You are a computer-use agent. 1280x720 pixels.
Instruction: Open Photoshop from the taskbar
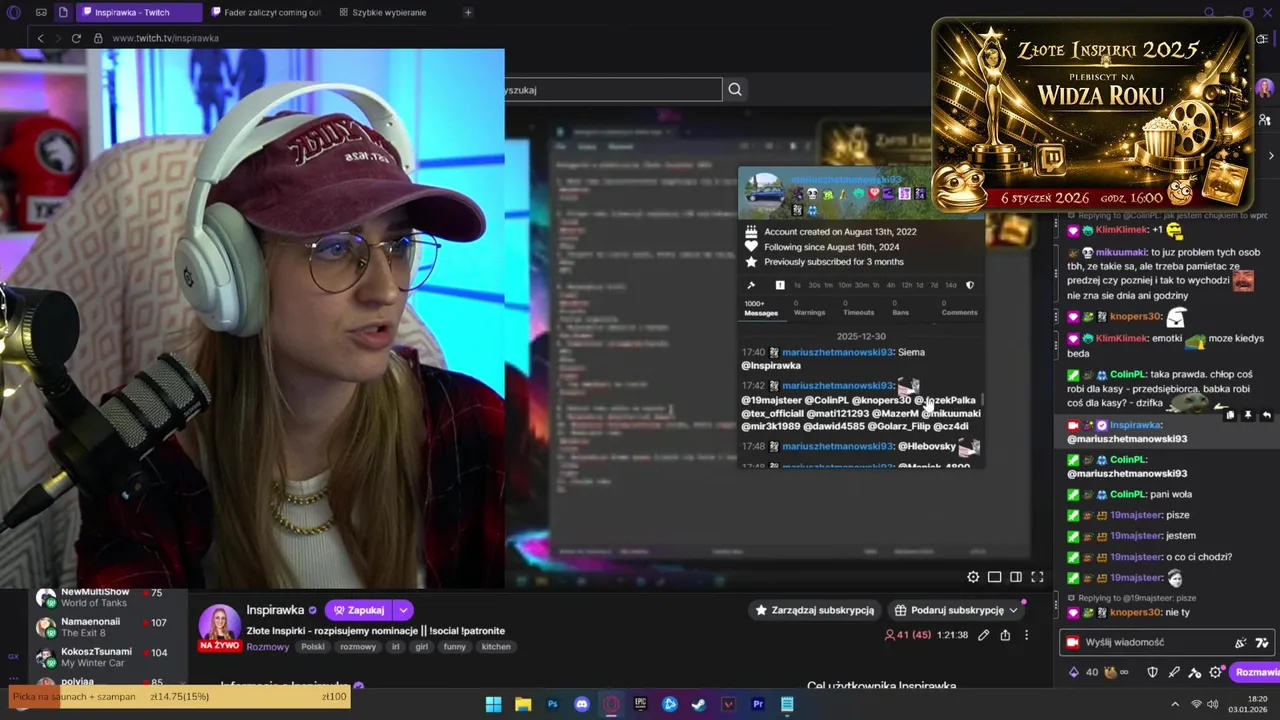[x=552, y=704]
